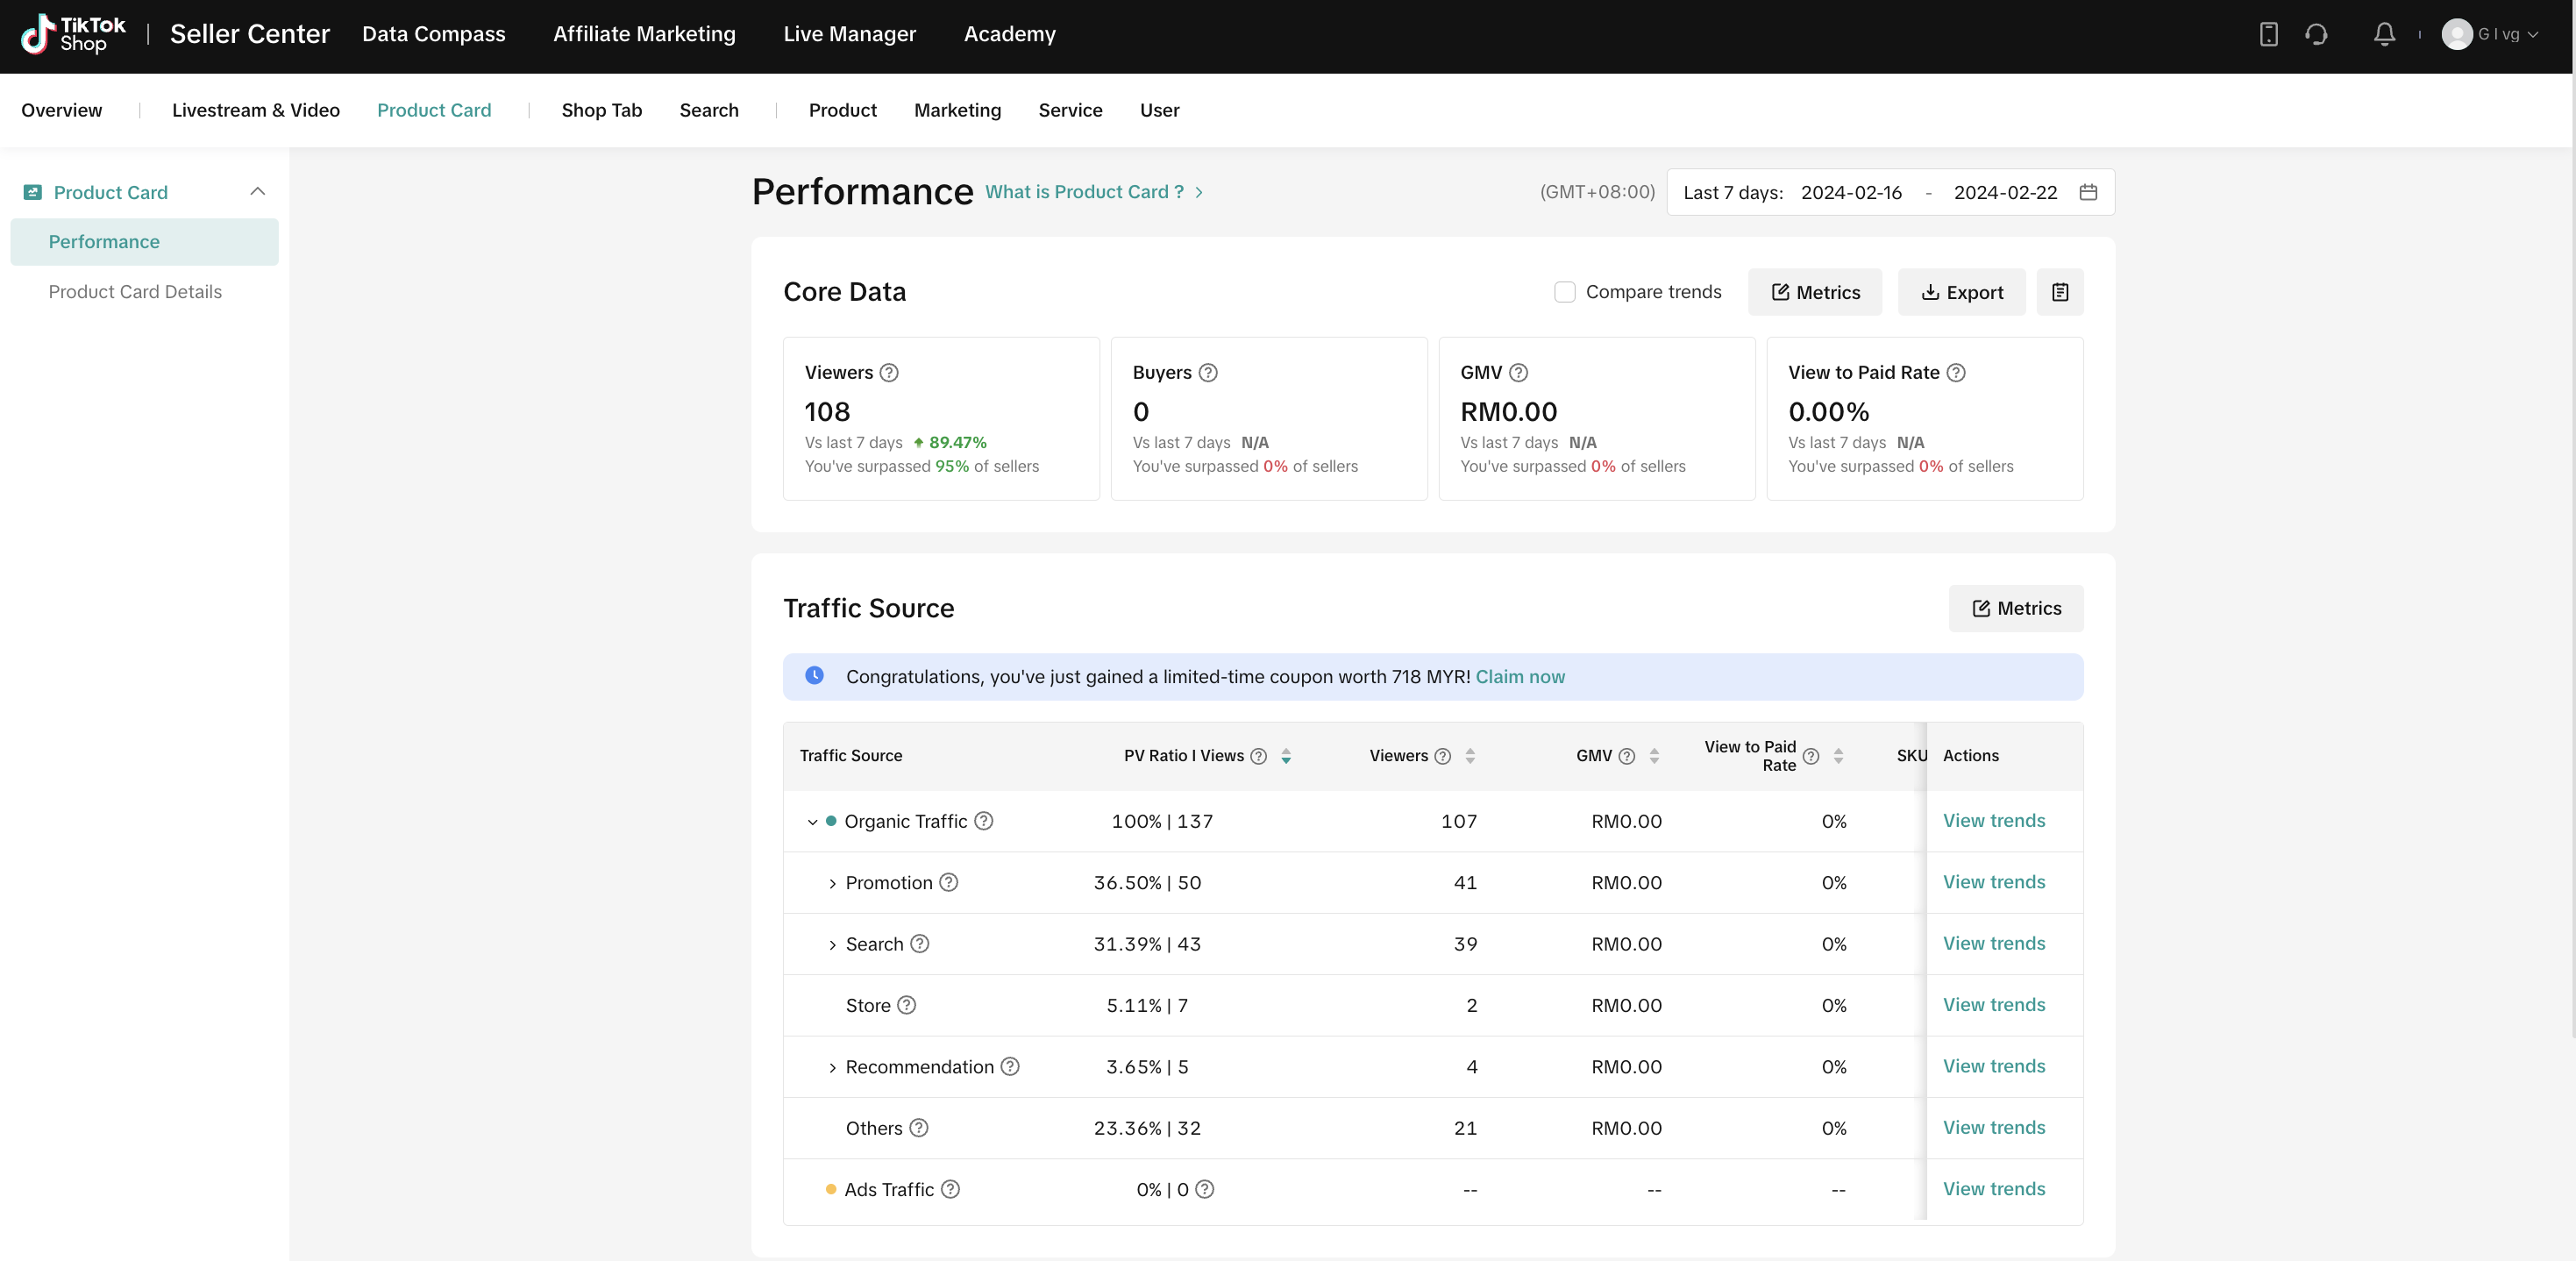Click the clipboard report icon beside Export
The height and width of the screenshot is (1261, 2576).
(x=2060, y=292)
